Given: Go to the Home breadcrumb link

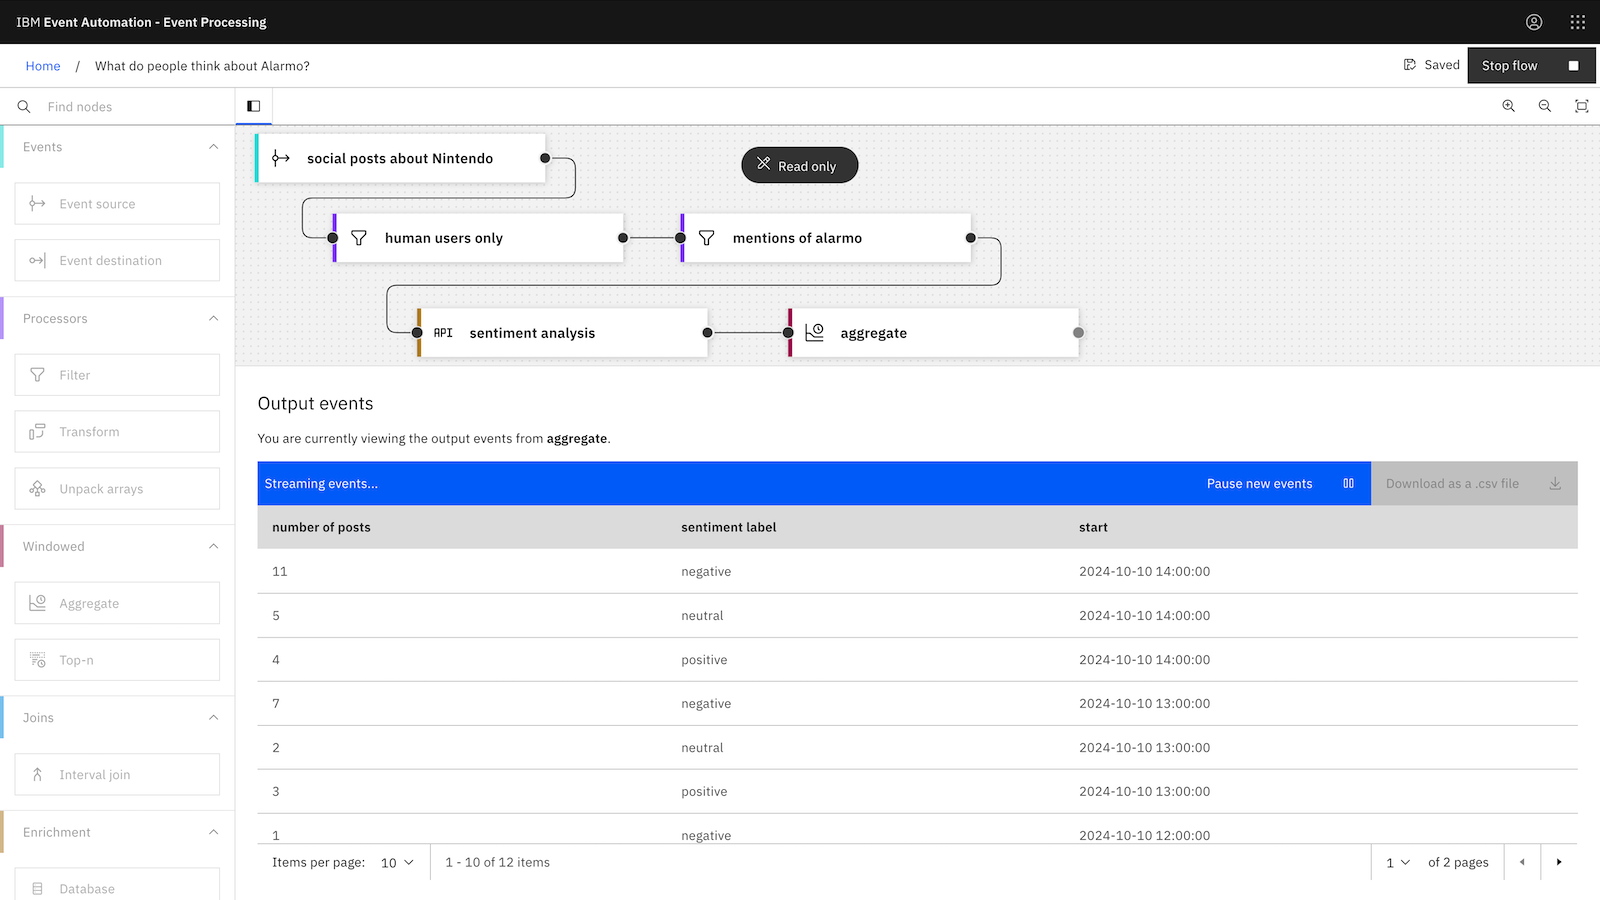Looking at the screenshot, I should (x=43, y=66).
